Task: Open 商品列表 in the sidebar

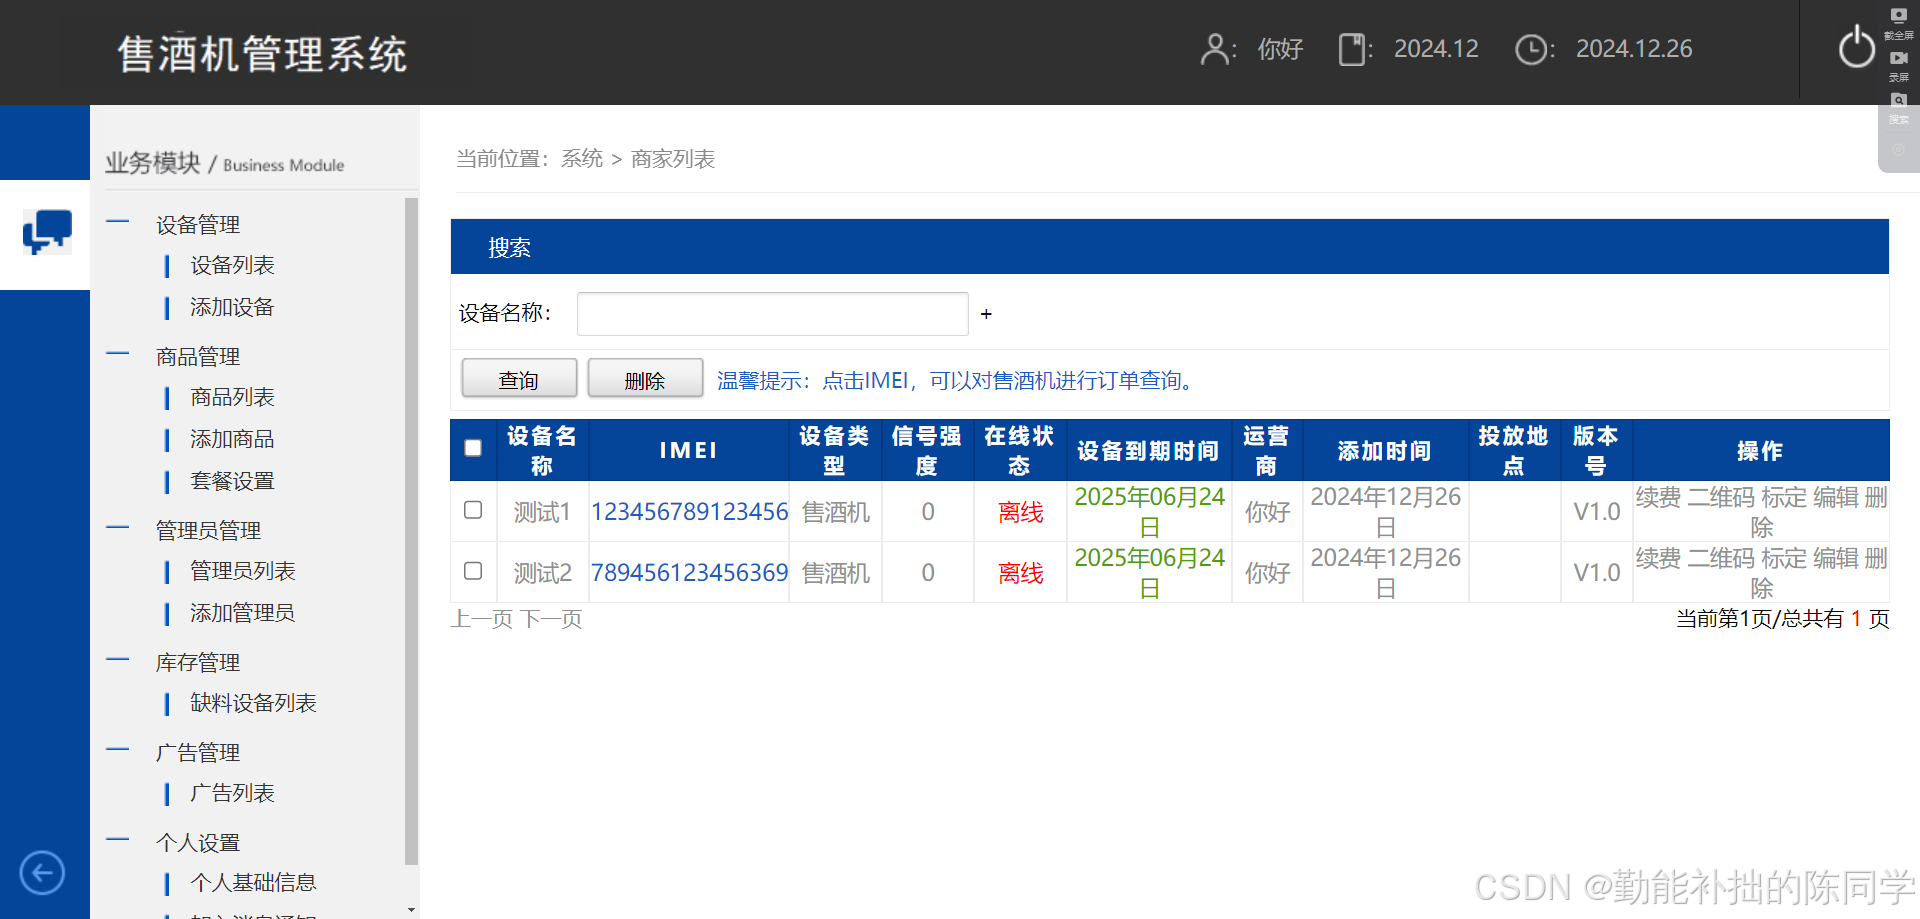Action: click(x=232, y=397)
